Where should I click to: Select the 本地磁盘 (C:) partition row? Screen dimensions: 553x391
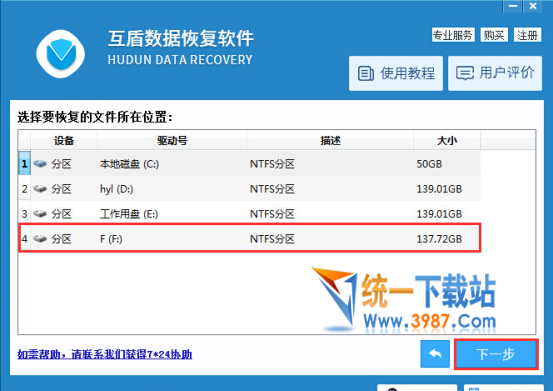point(249,164)
